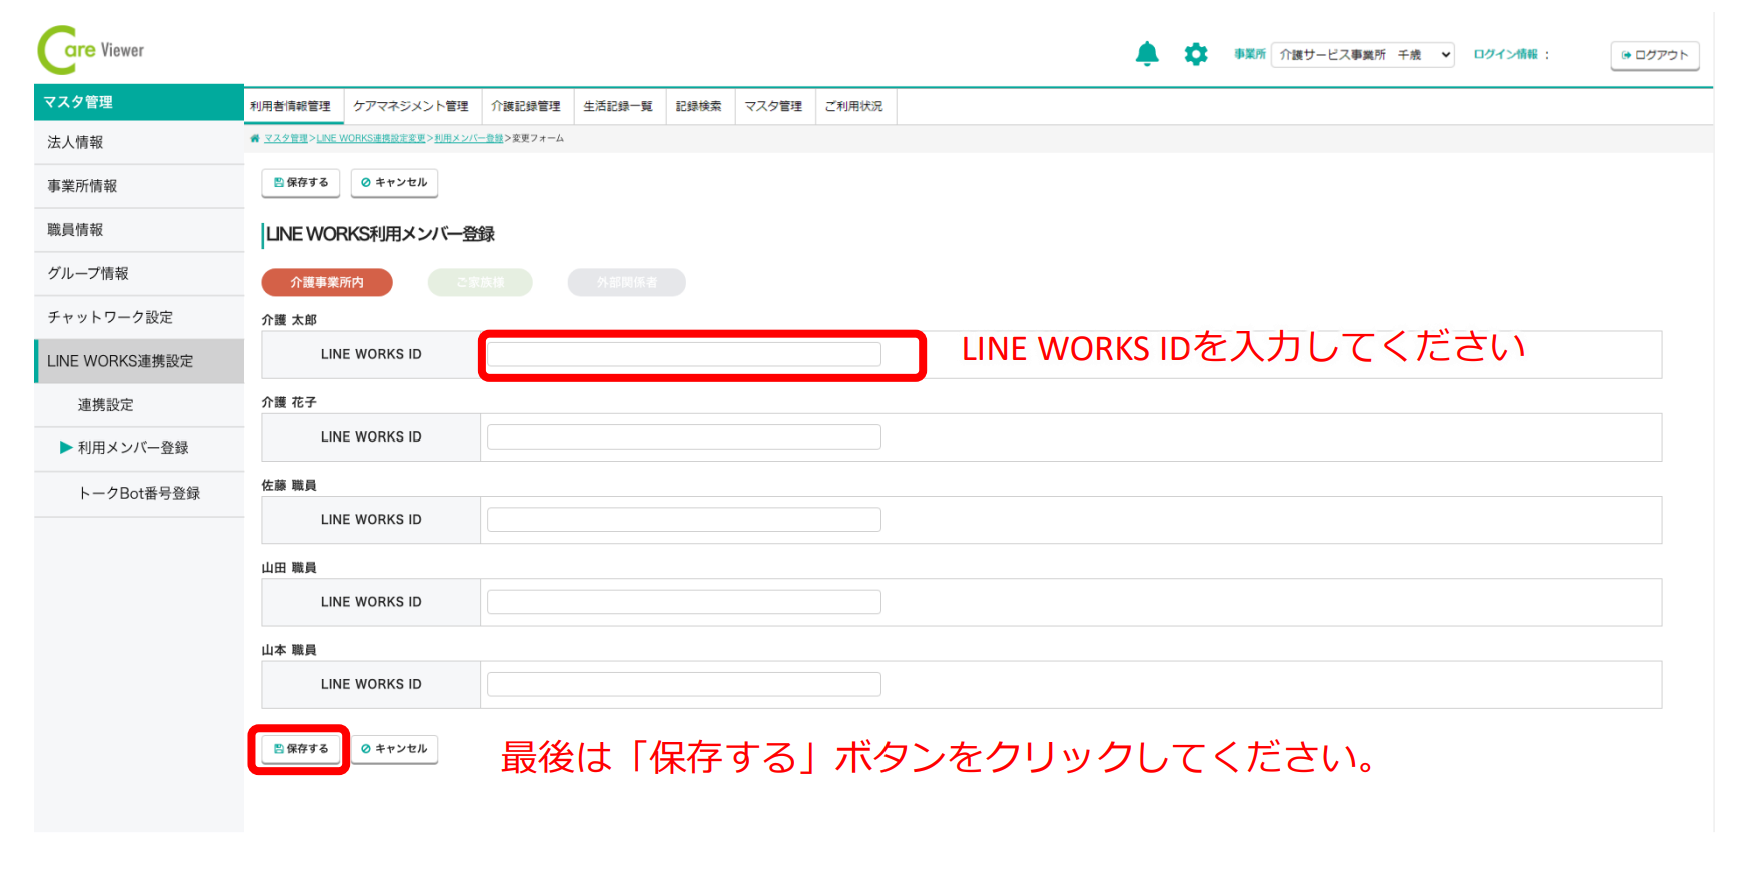
Task: Select 利用メンバー登録 in the sidebar
Action: coord(133,448)
